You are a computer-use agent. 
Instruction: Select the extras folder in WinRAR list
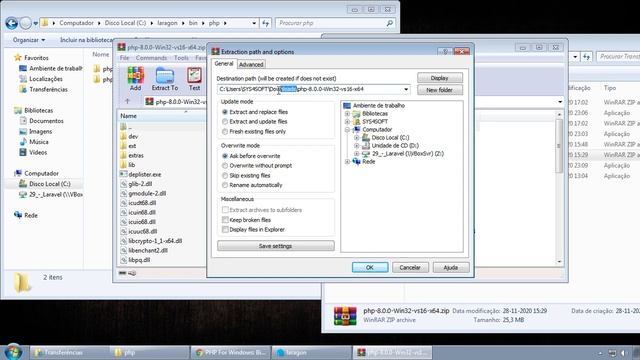[136, 156]
